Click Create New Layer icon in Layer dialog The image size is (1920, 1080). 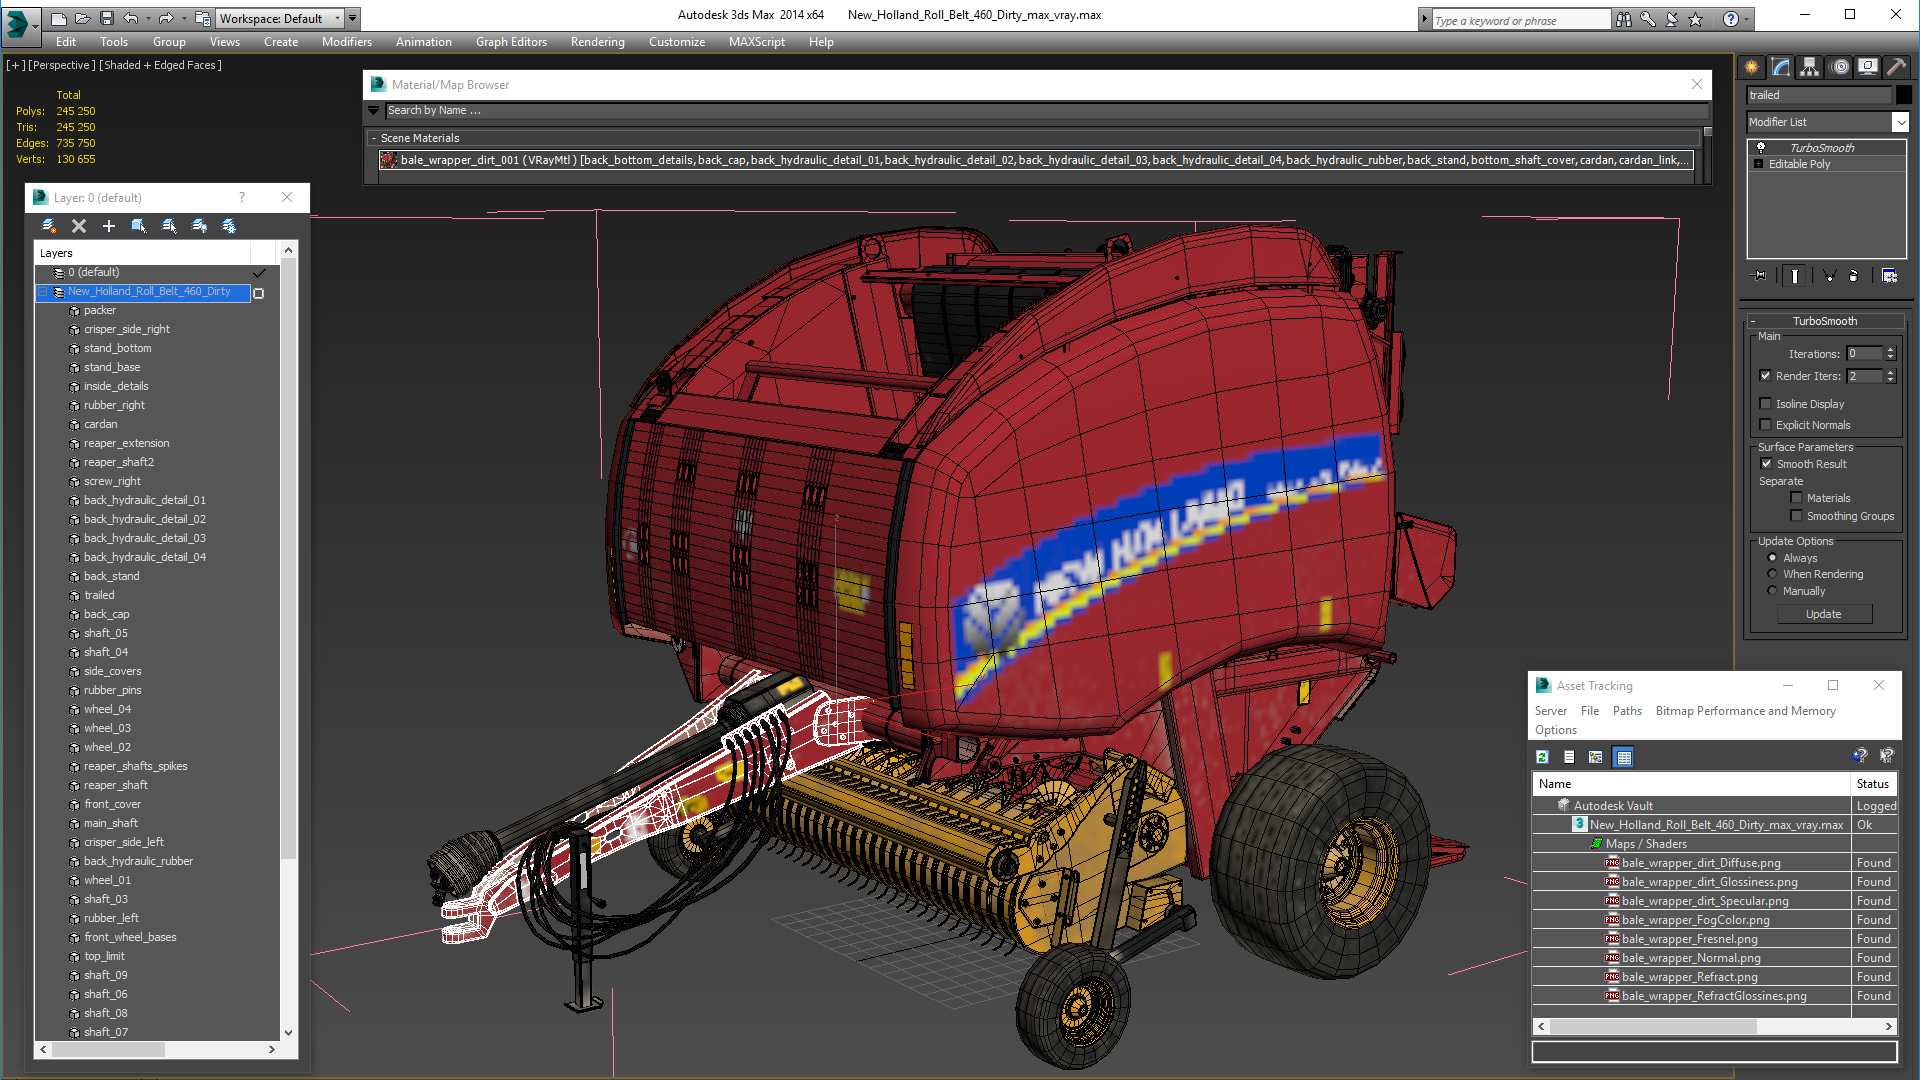click(48, 226)
